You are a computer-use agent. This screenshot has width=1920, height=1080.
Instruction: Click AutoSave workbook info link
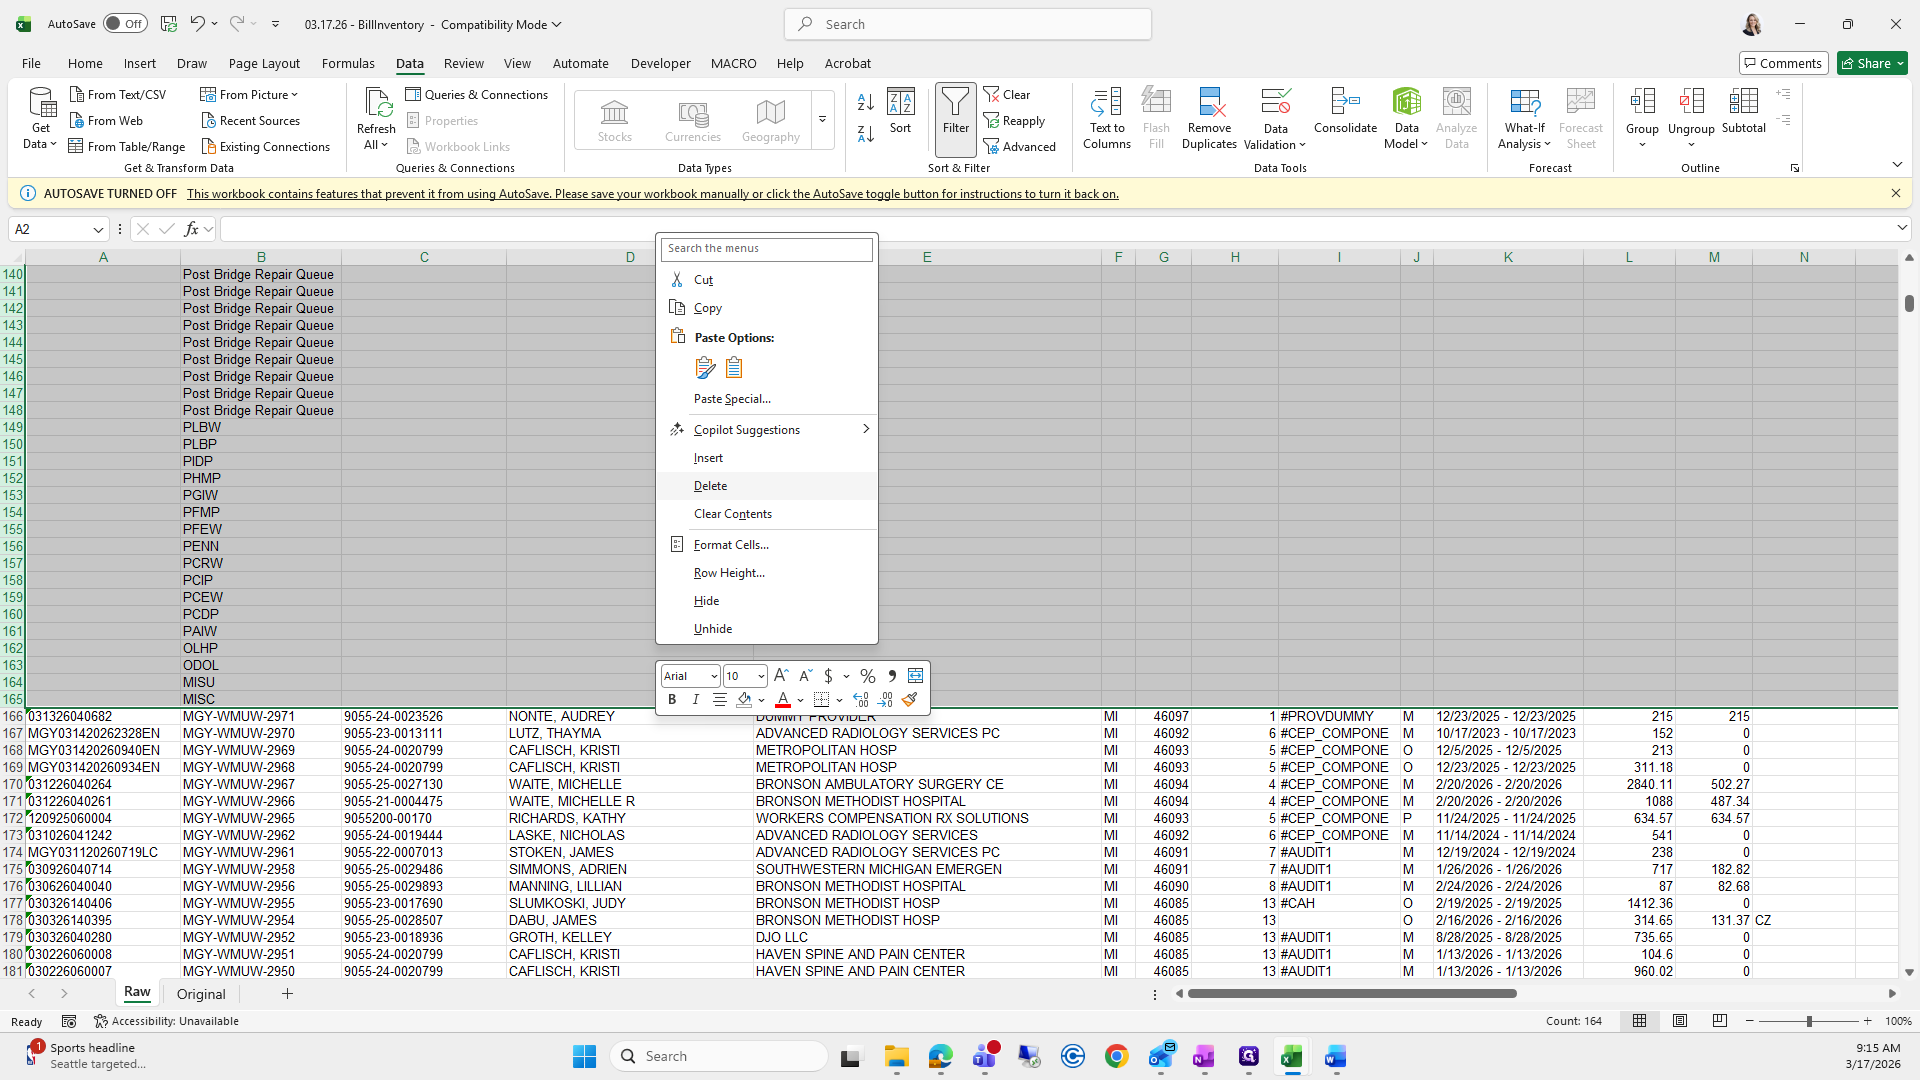pyautogui.click(x=652, y=194)
